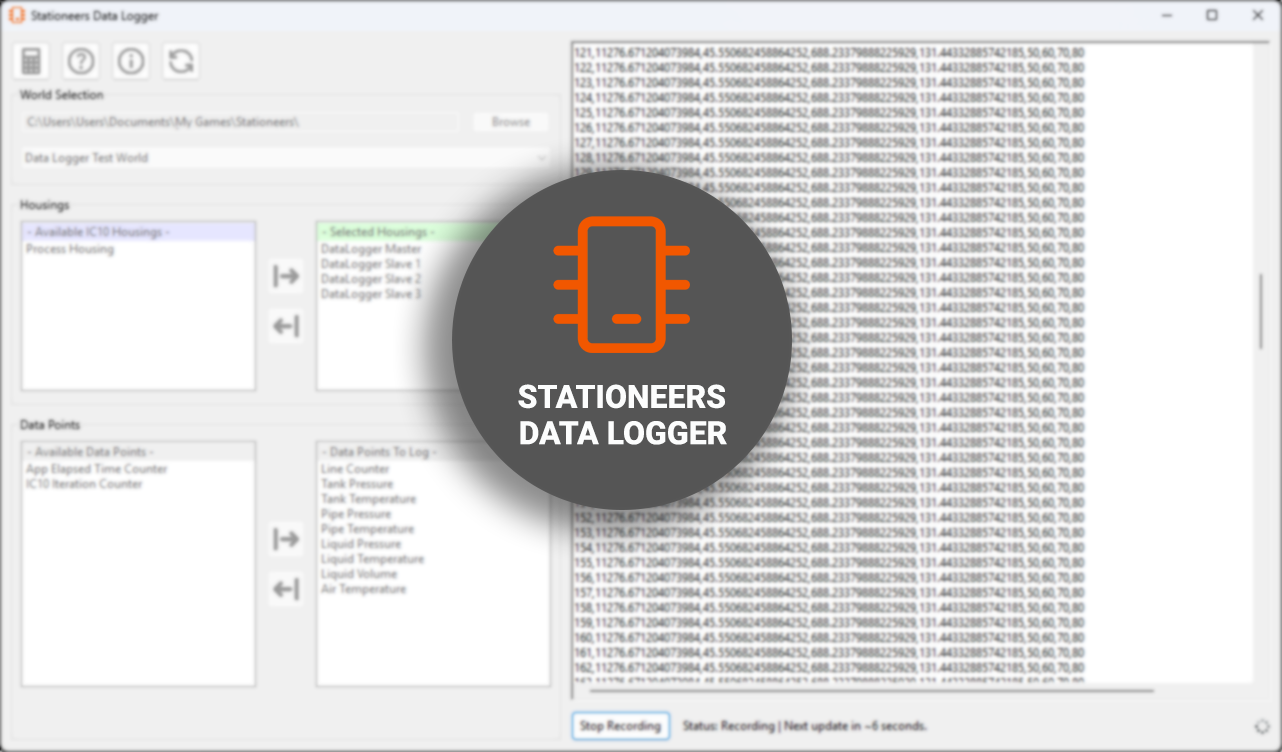Select Tank Pressure data point
This screenshot has width=1282, height=752.
(357, 484)
